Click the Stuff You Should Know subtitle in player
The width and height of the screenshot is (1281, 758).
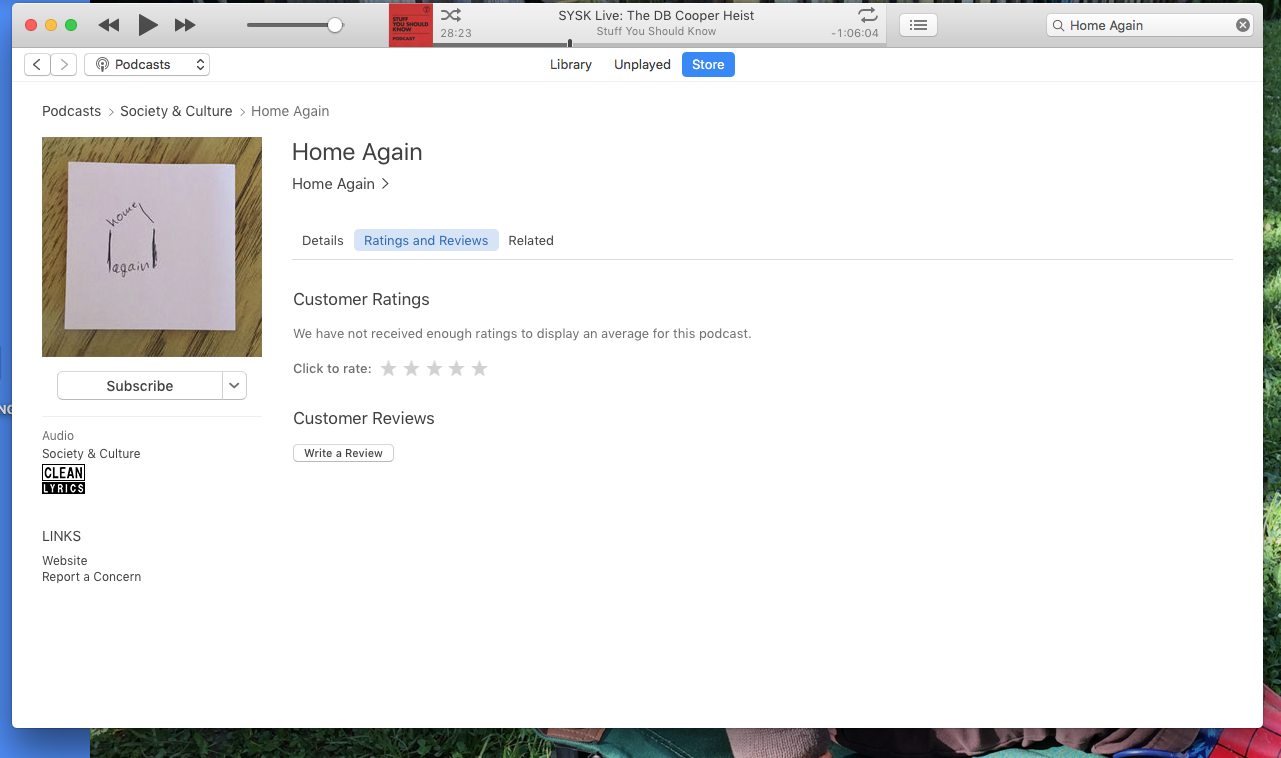[656, 32]
